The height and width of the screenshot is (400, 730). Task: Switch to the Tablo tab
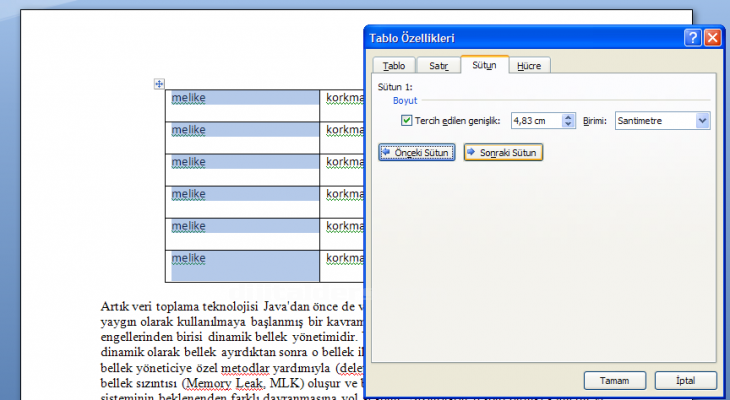coord(394,66)
